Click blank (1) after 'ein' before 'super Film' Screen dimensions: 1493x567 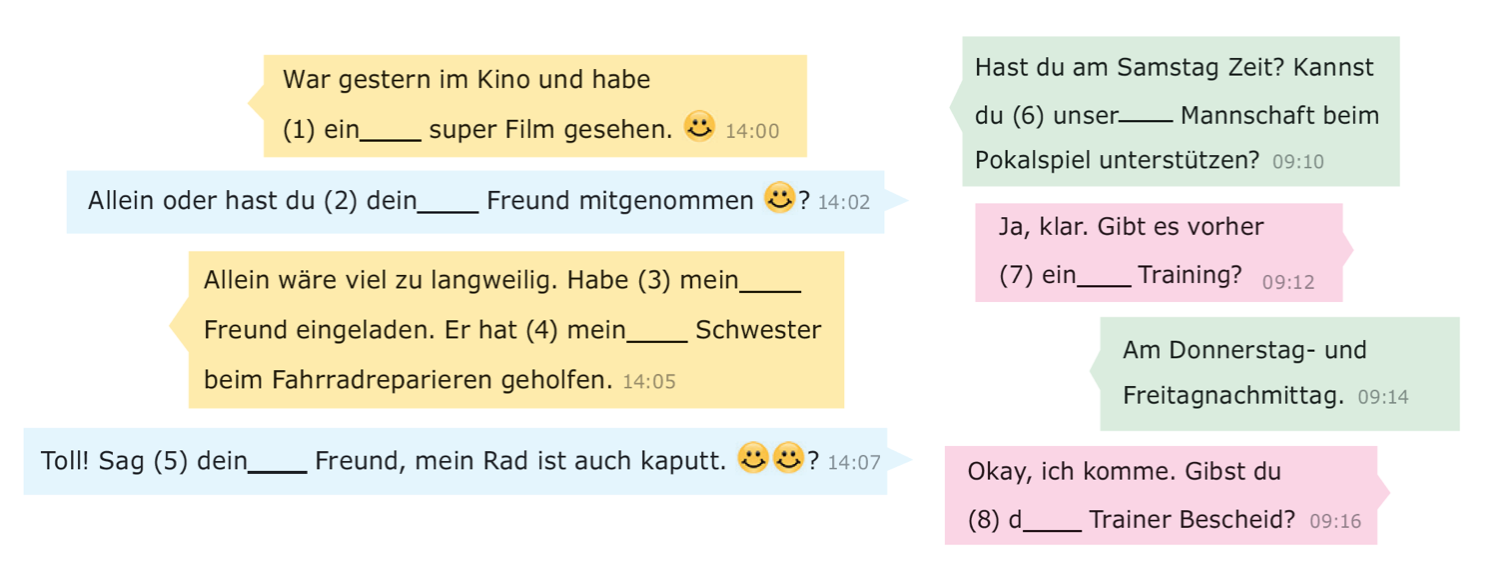[x=390, y=132]
